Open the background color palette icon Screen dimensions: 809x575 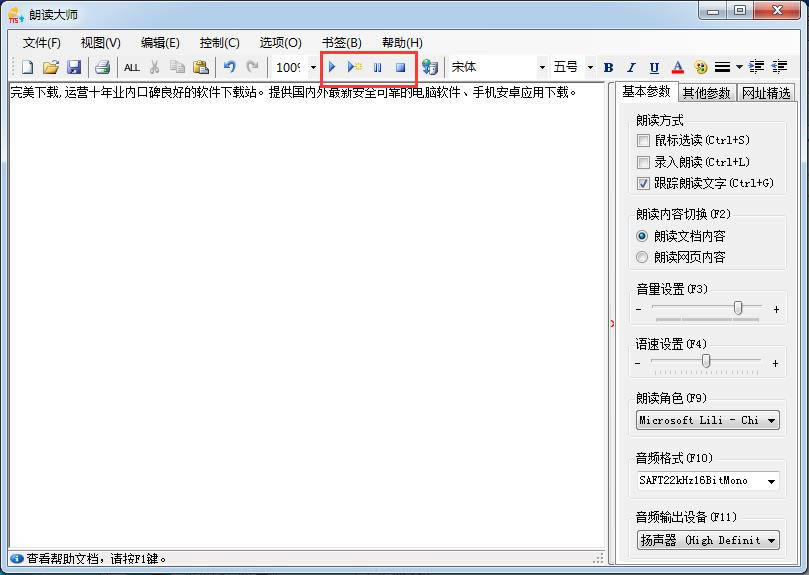tap(700, 67)
